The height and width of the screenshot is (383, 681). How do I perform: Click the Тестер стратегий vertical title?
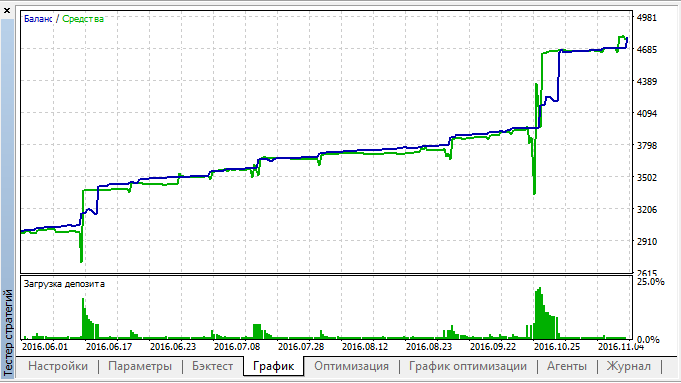point(8,332)
